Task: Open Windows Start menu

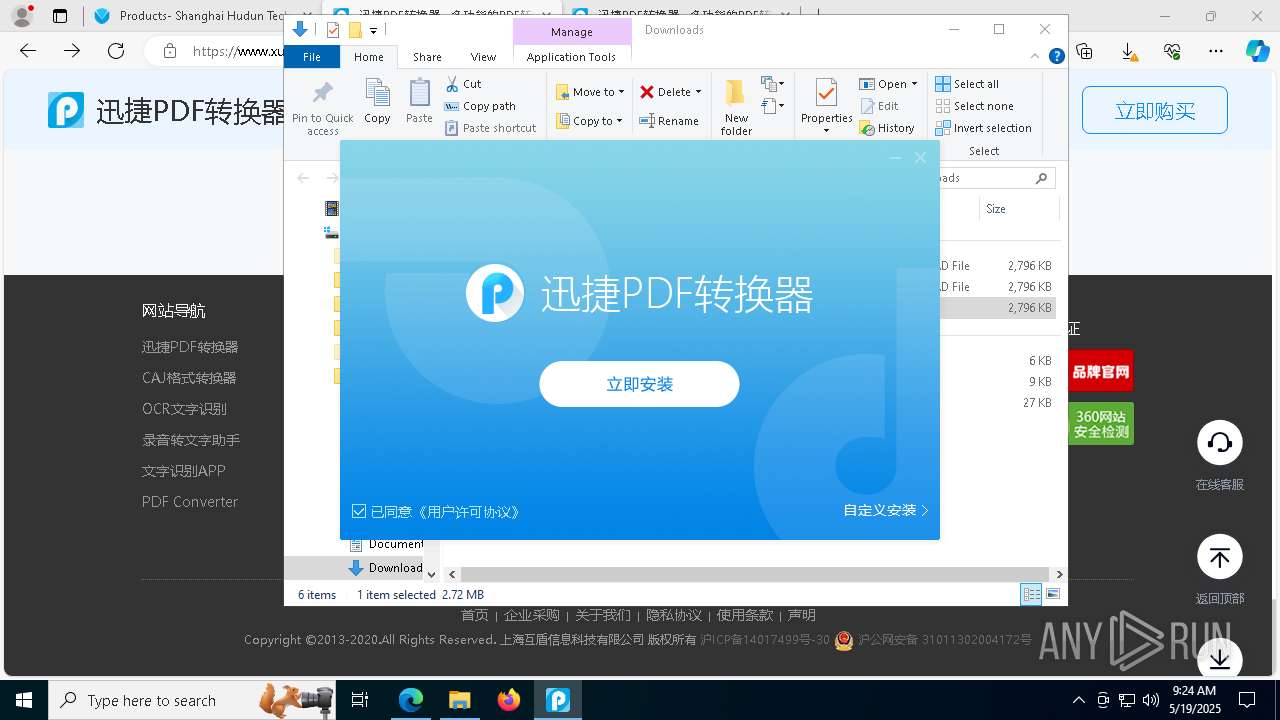Action: pyautogui.click(x=24, y=700)
